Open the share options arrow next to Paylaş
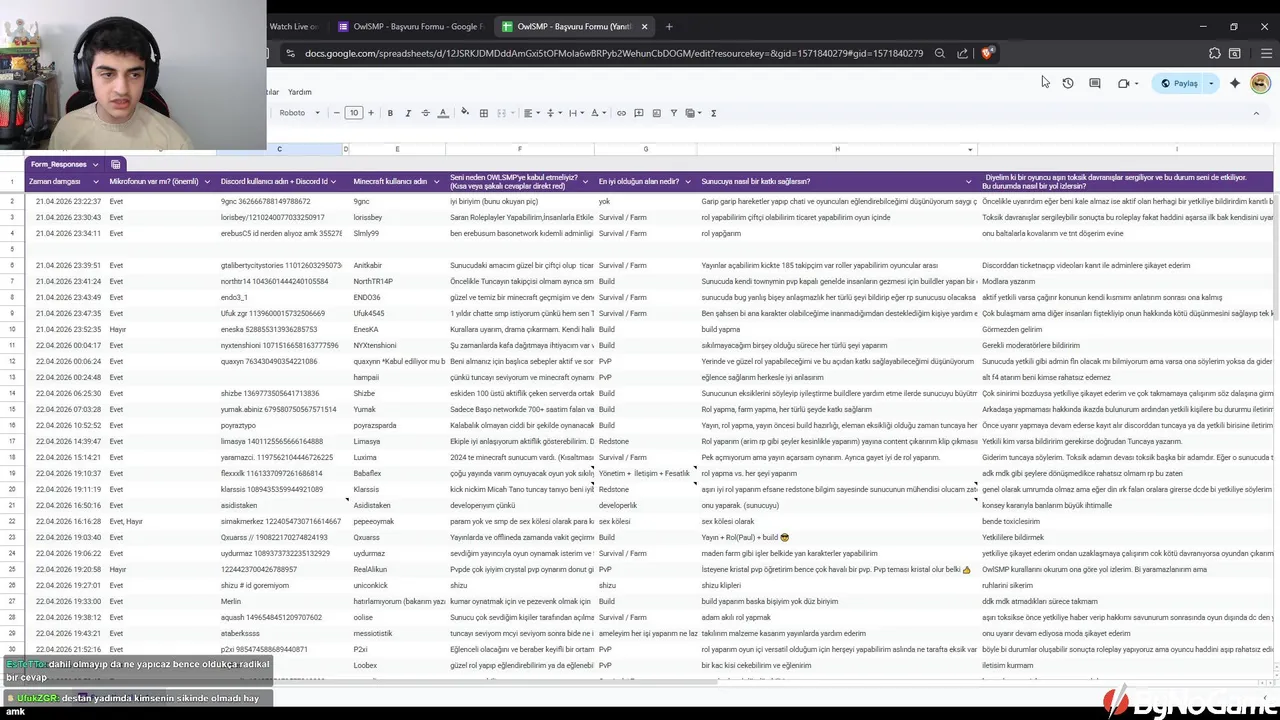Image resolution: width=1280 pixels, height=720 pixels. tap(1211, 83)
